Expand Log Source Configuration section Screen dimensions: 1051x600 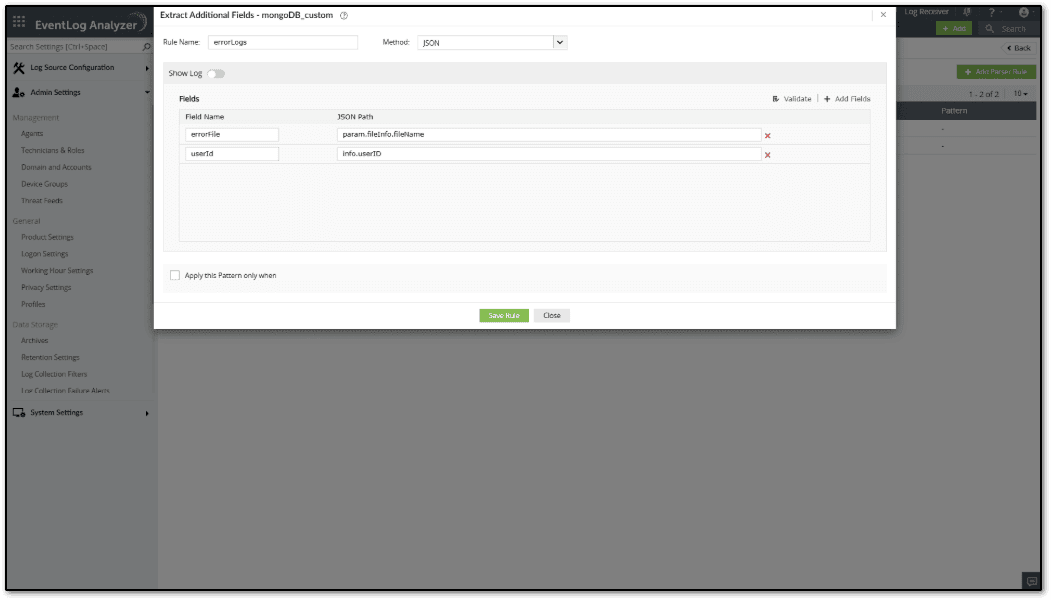pyautogui.click(x=147, y=68)
